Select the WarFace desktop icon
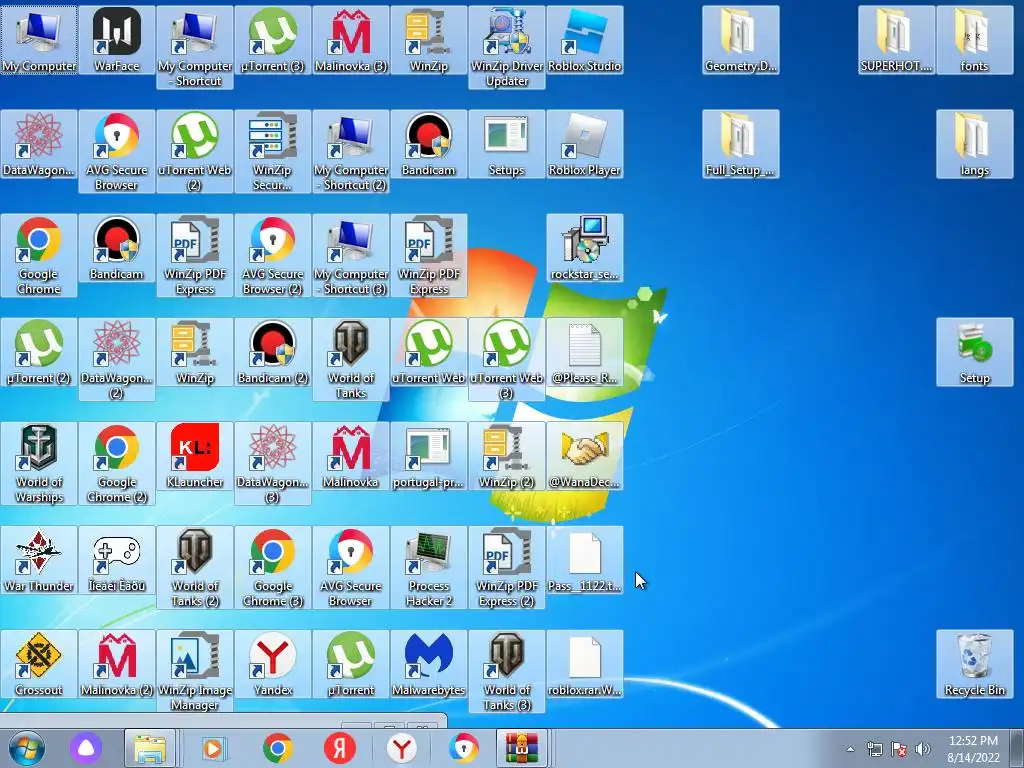The image size is (1024, 768). pyautogui.click(x=117, y=40)
